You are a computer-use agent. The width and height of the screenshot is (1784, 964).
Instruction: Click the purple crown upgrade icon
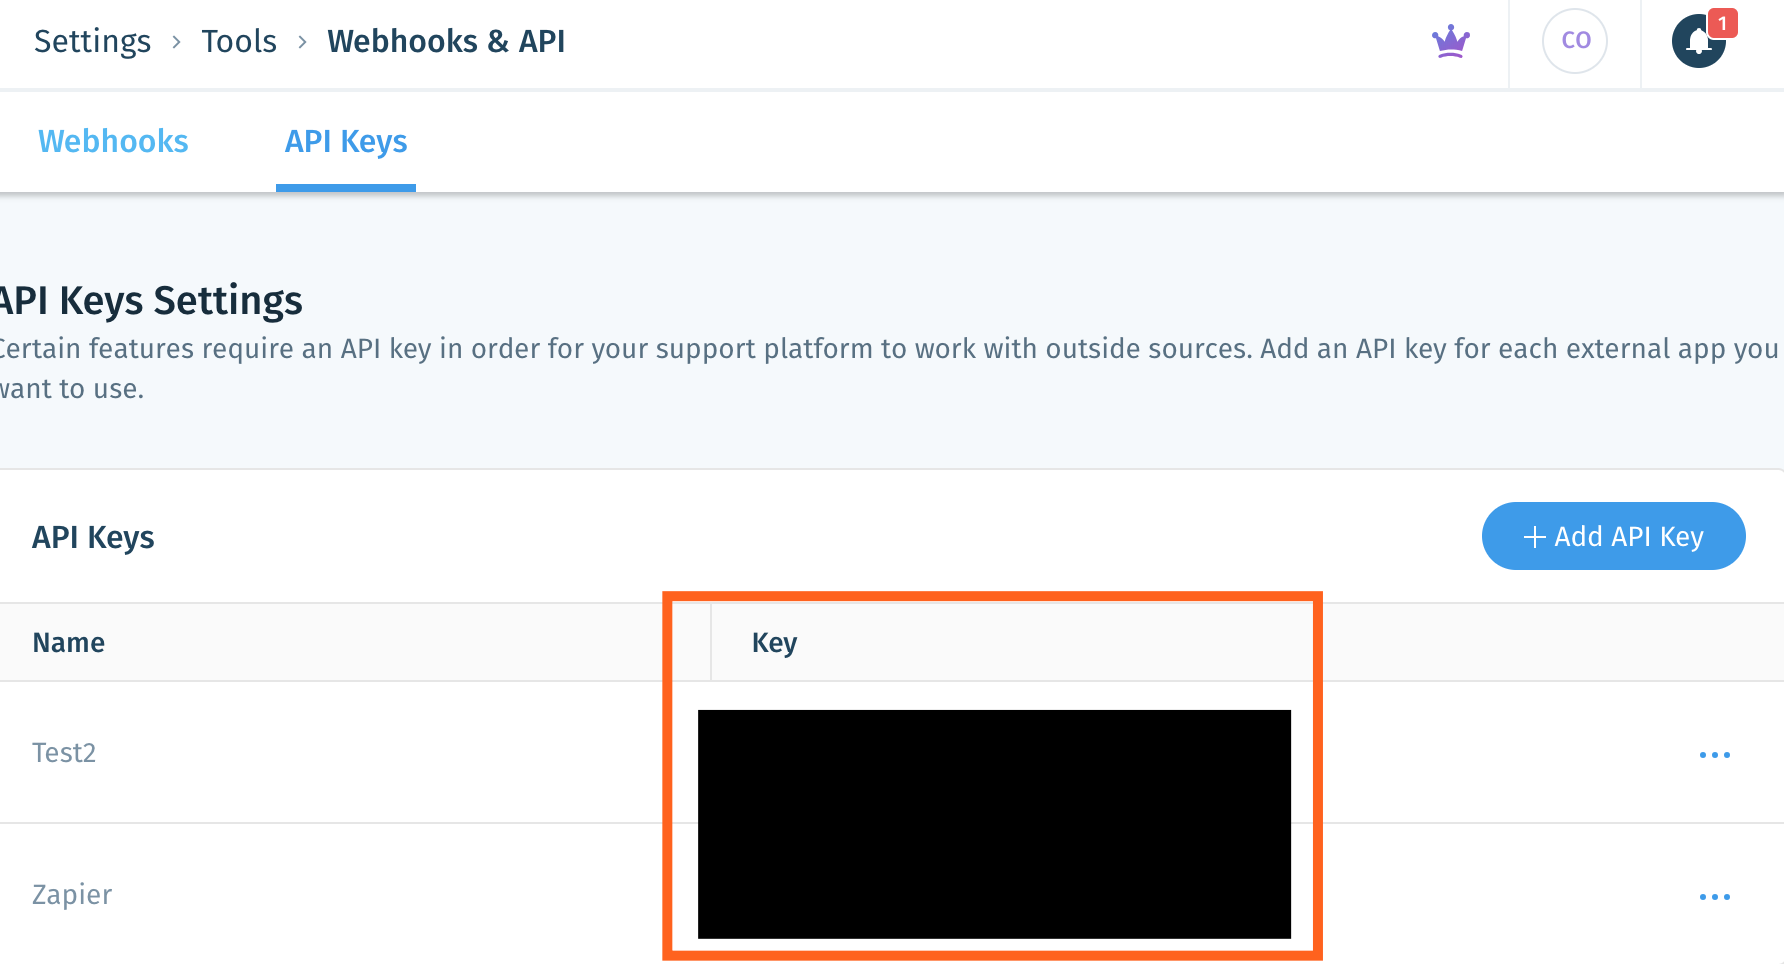pyautogui.click(x=1450, y=42)
